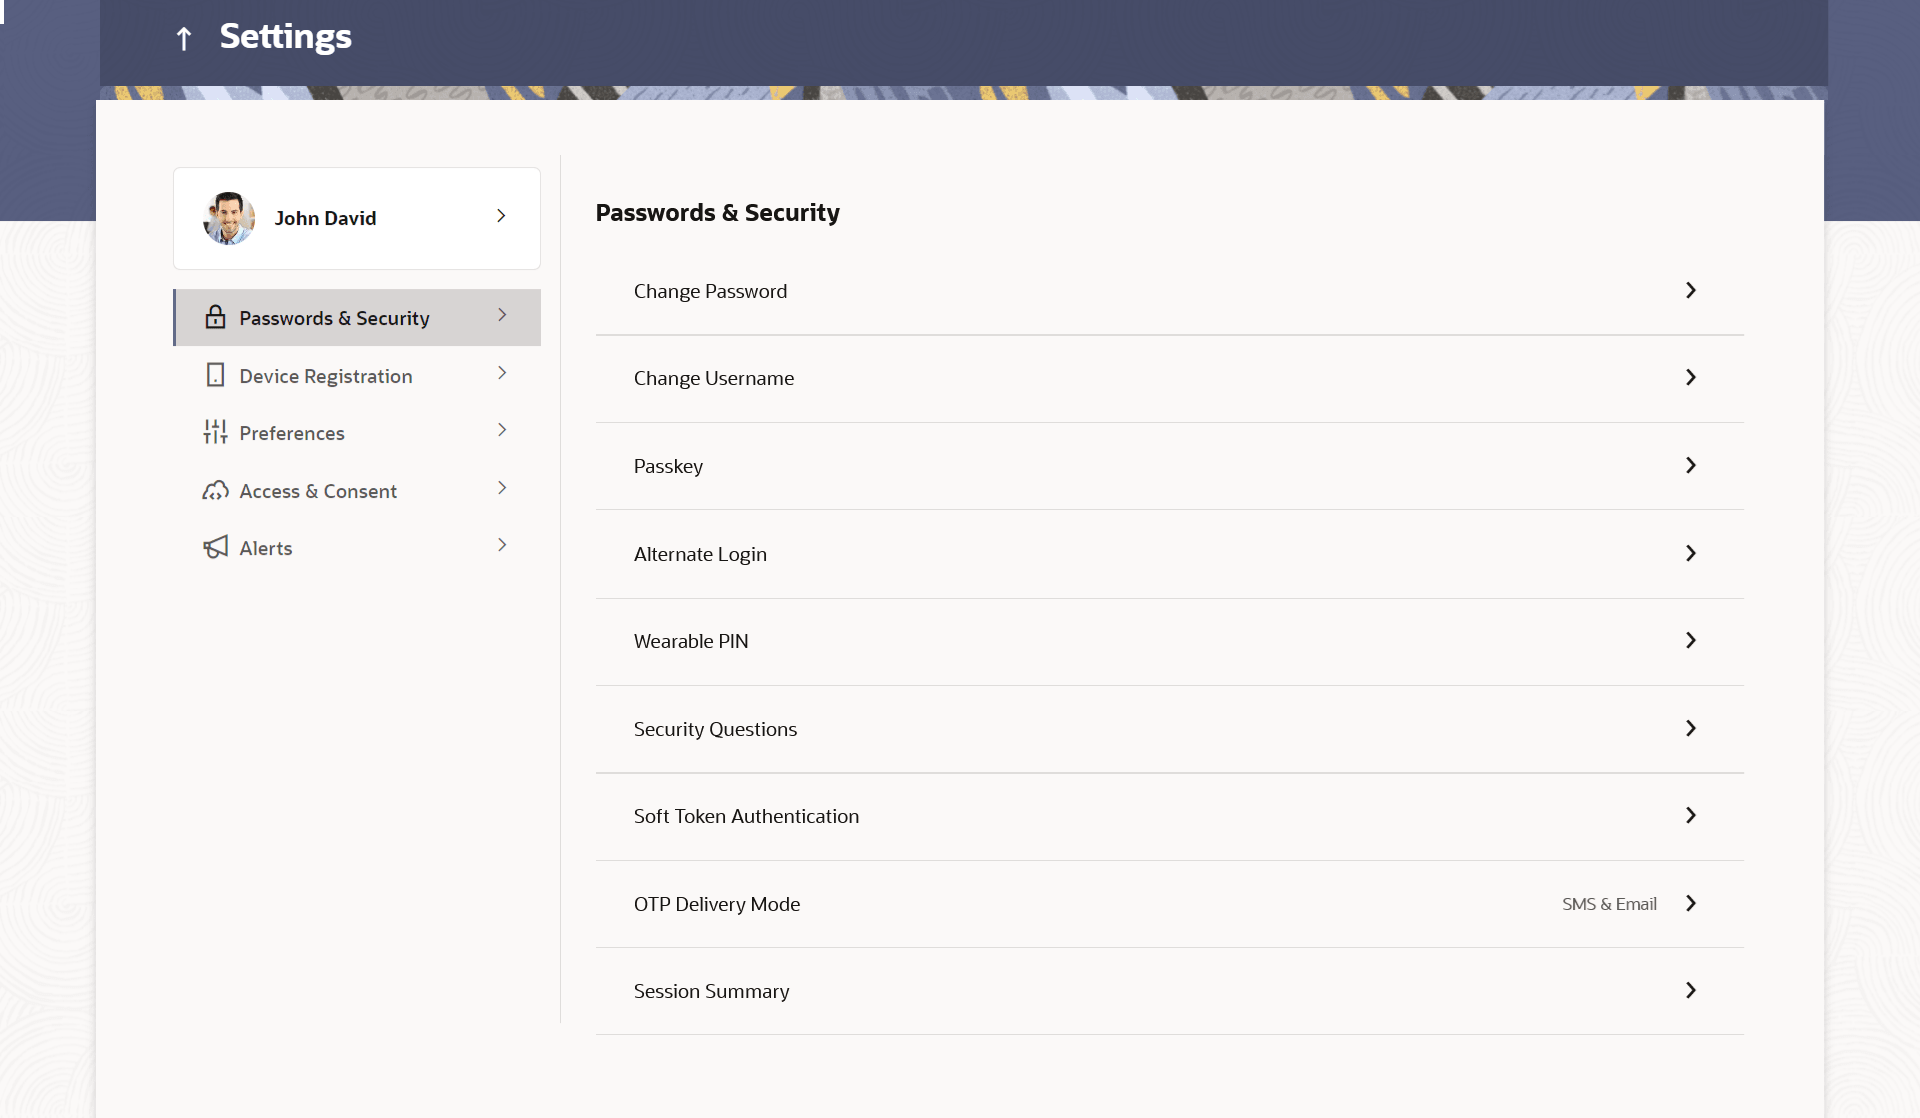The image size is (1920, 1118).
Task: Open Change Username option
Action: pos(714,378)
